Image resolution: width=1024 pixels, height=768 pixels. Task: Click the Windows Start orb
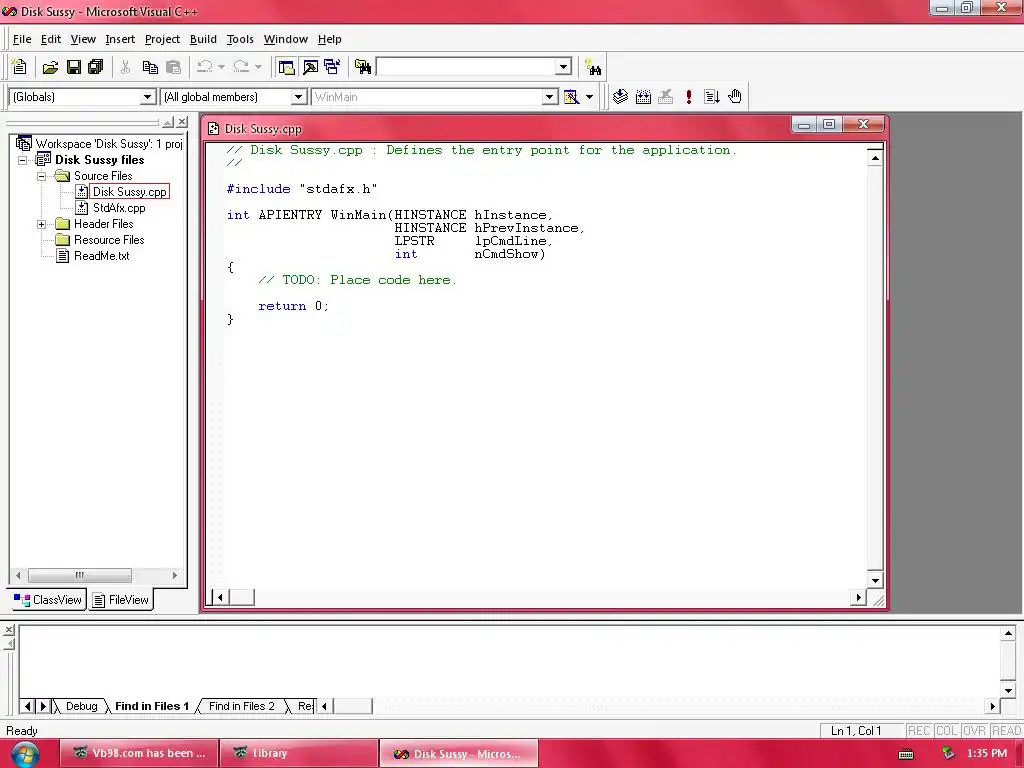pyautogui.click(x=25, y=754)
